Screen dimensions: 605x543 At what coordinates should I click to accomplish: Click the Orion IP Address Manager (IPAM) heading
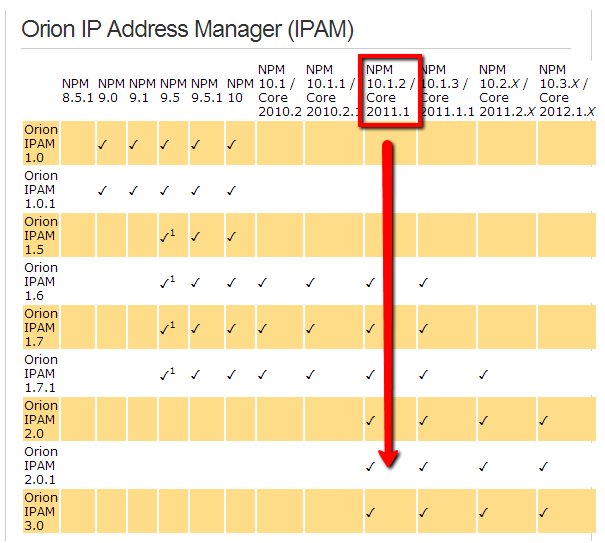click(188, 29)
